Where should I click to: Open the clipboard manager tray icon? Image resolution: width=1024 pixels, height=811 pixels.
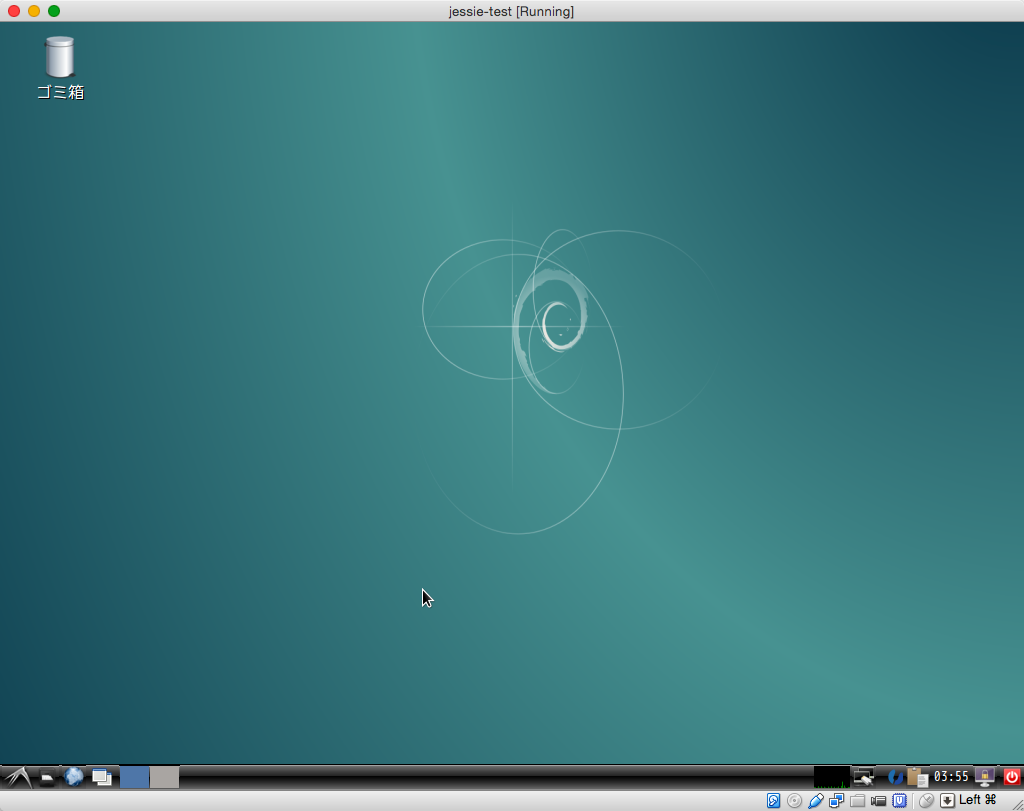[x=918, y=777]
